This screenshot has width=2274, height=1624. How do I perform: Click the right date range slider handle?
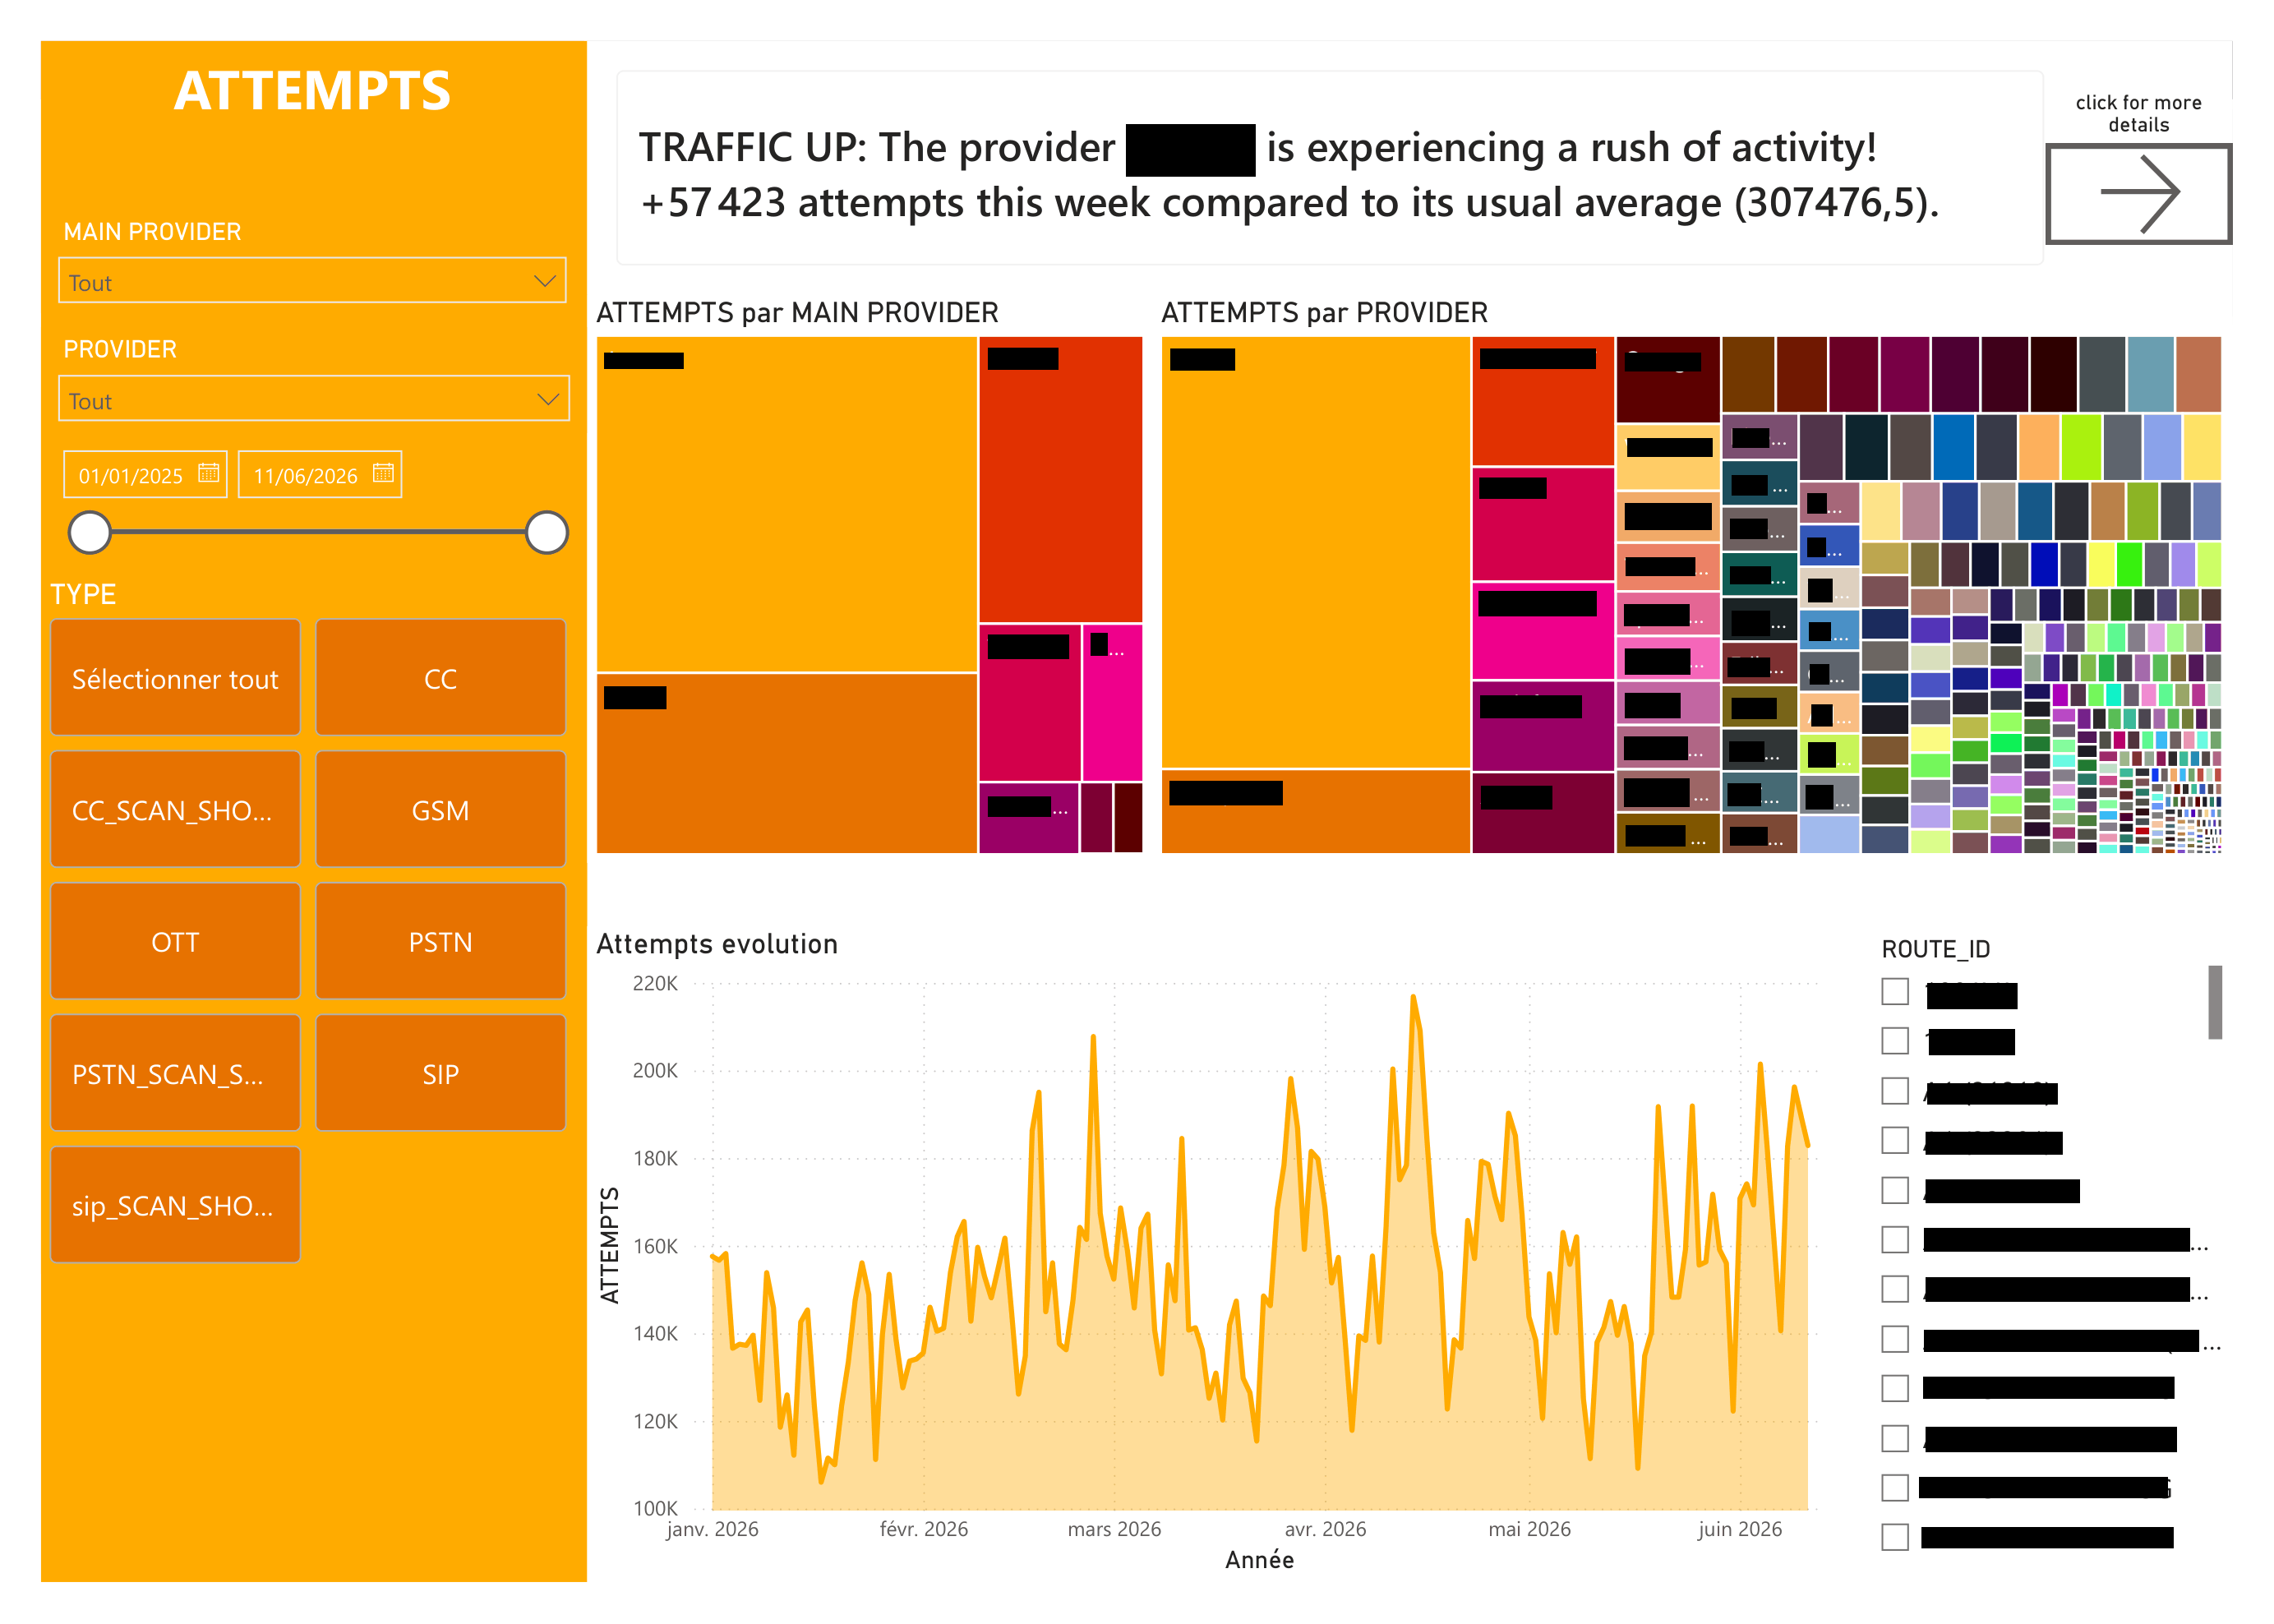click(x=547, y=532)
